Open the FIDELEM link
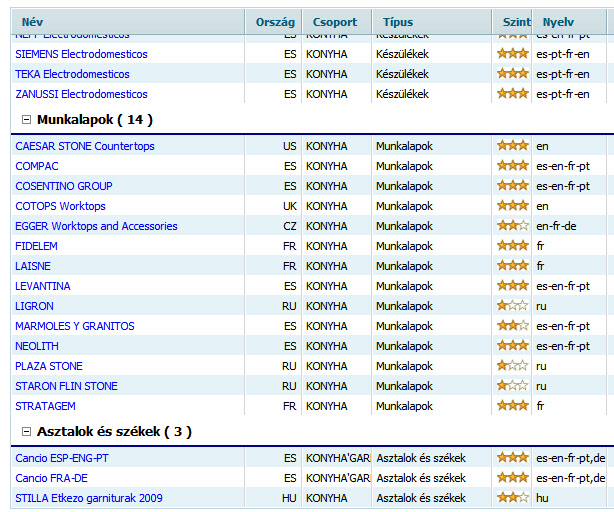 click(36, 246)
